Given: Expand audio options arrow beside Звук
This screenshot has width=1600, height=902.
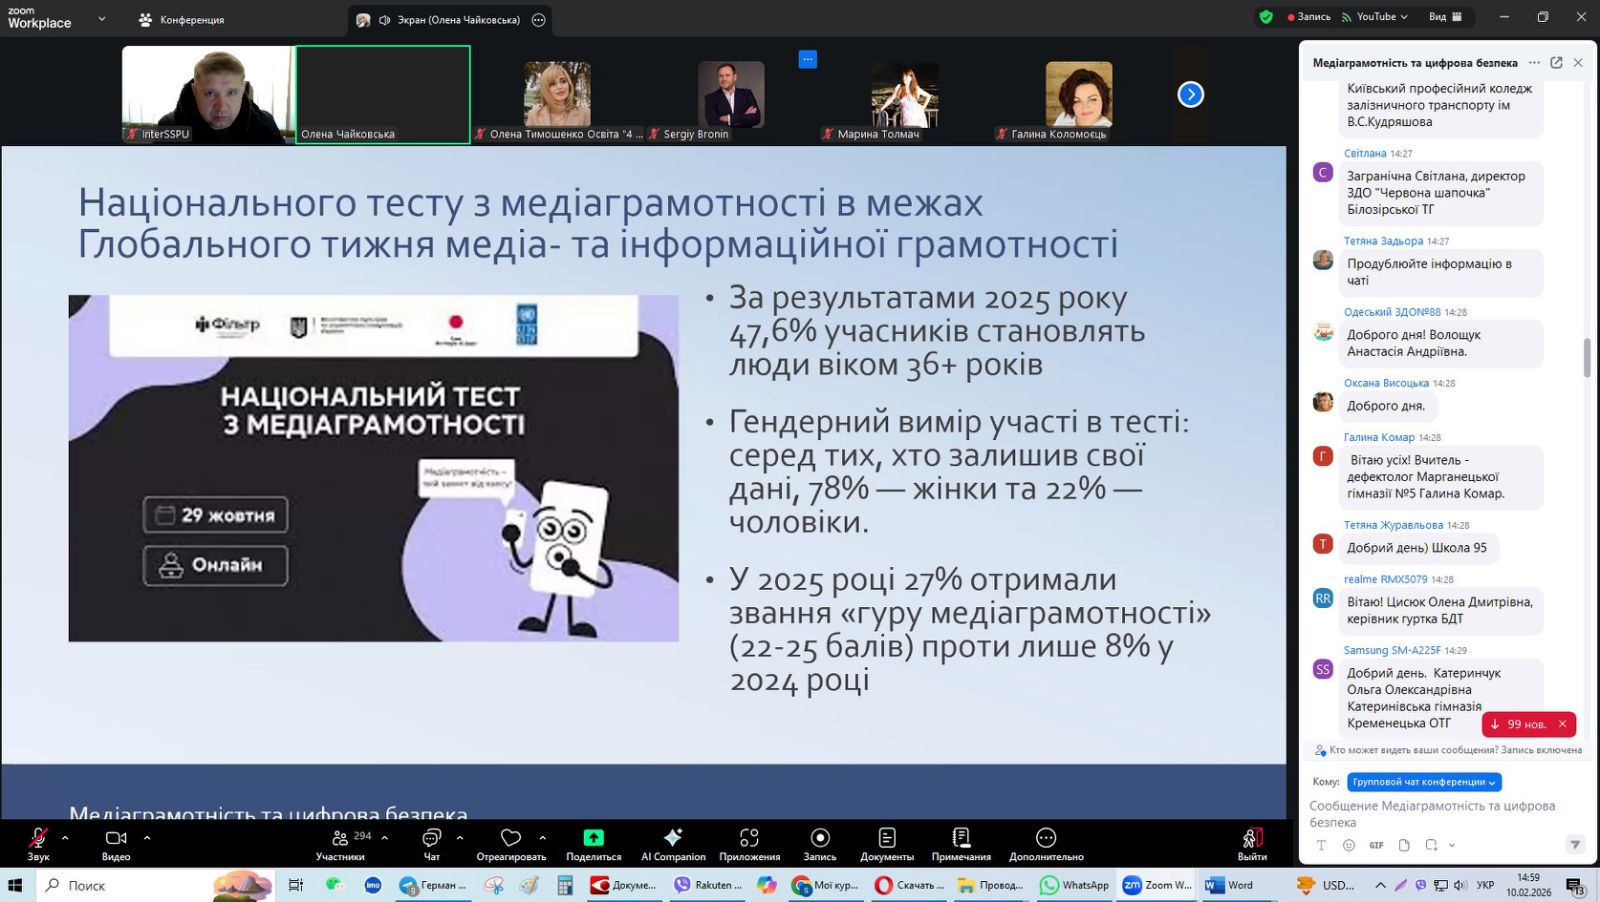Looking at the screenshot, I should coord(65,838).
